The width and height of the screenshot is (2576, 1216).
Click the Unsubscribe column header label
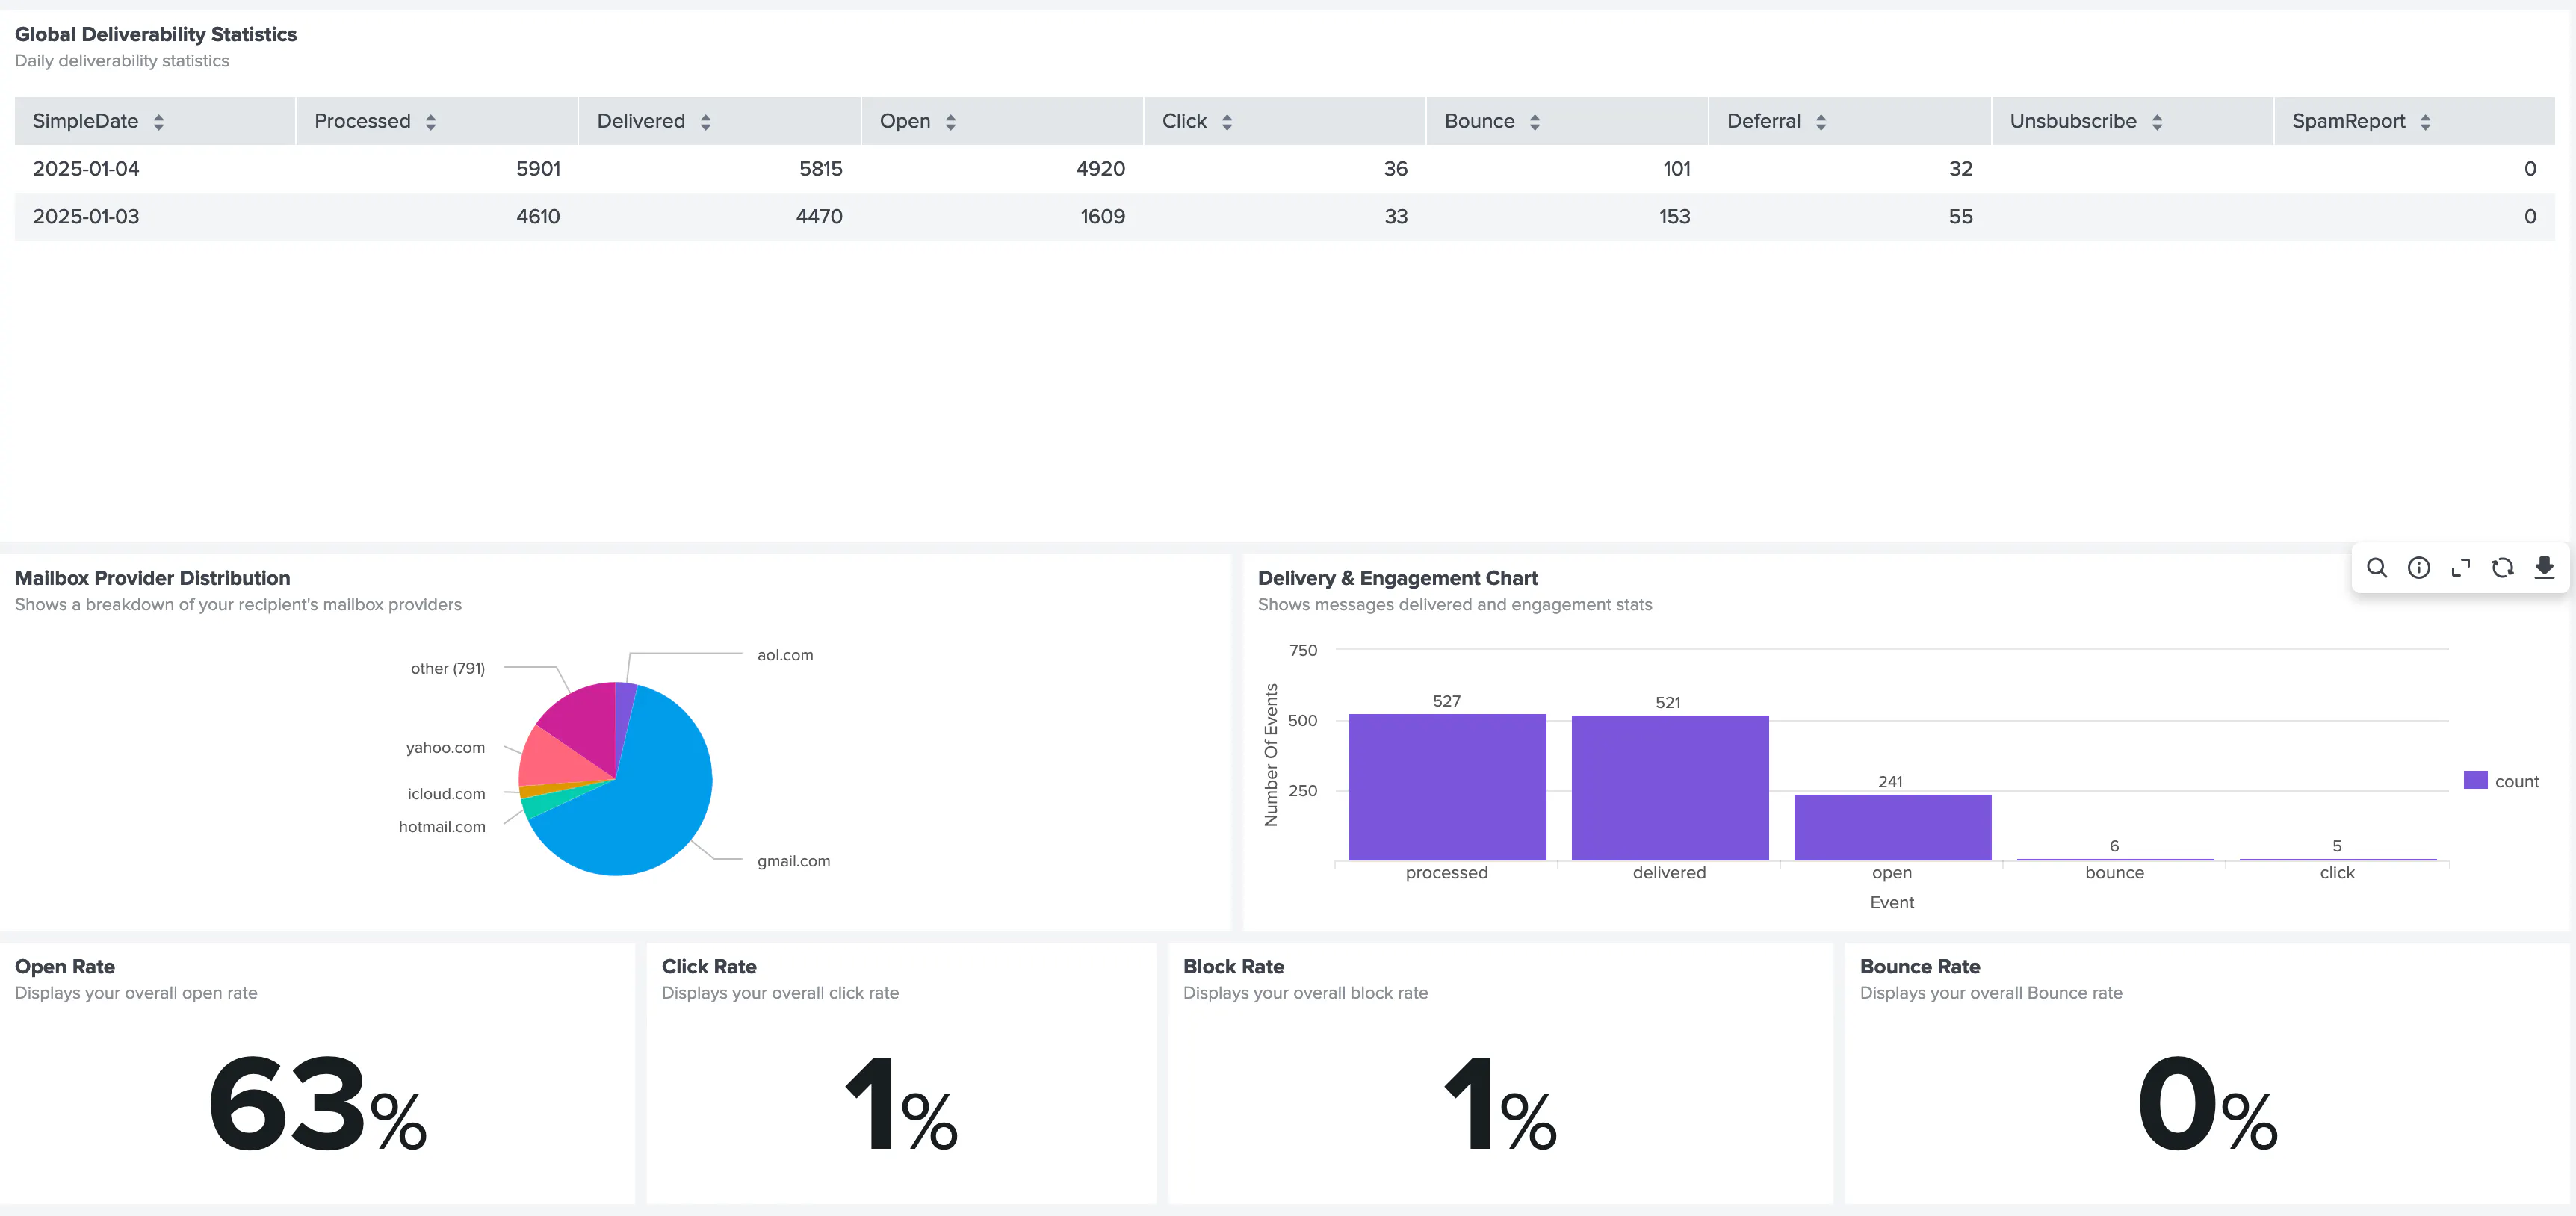point(2073,121)
